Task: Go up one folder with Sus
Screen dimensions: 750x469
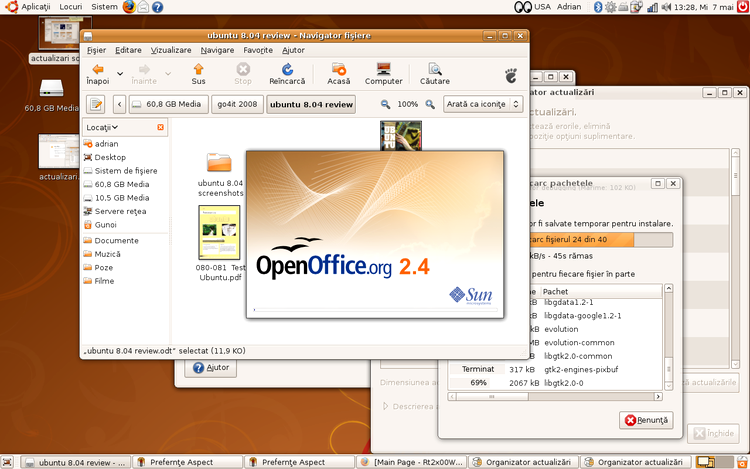Action: click(199, 73)
